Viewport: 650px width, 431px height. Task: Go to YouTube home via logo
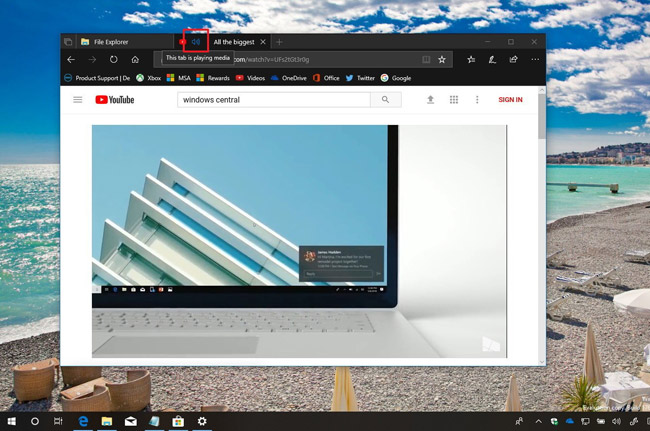(115, 100)
